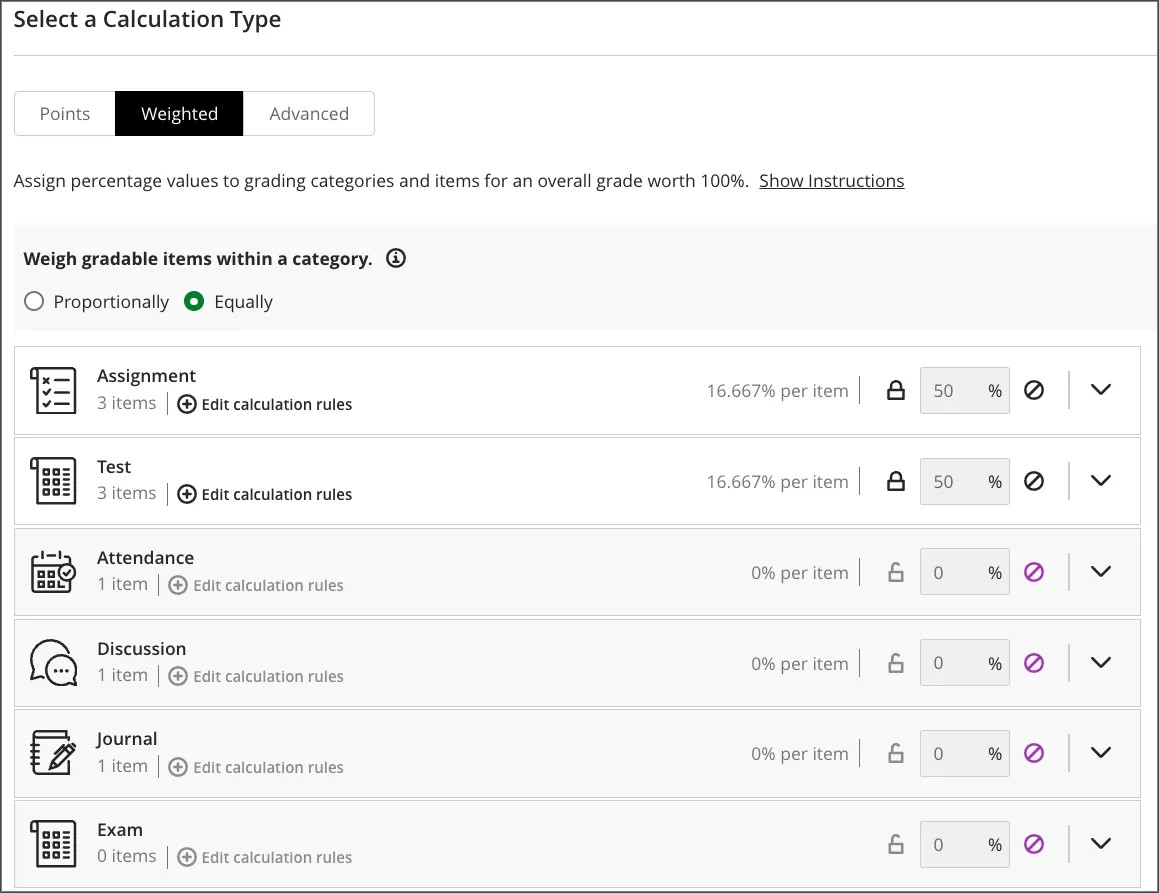
Task: Switch to the Points calculation tab
Action: point(64,113)
